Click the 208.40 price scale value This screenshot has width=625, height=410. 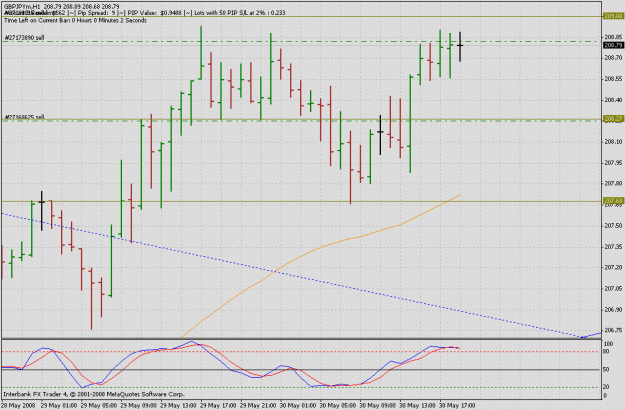[613, 100]
